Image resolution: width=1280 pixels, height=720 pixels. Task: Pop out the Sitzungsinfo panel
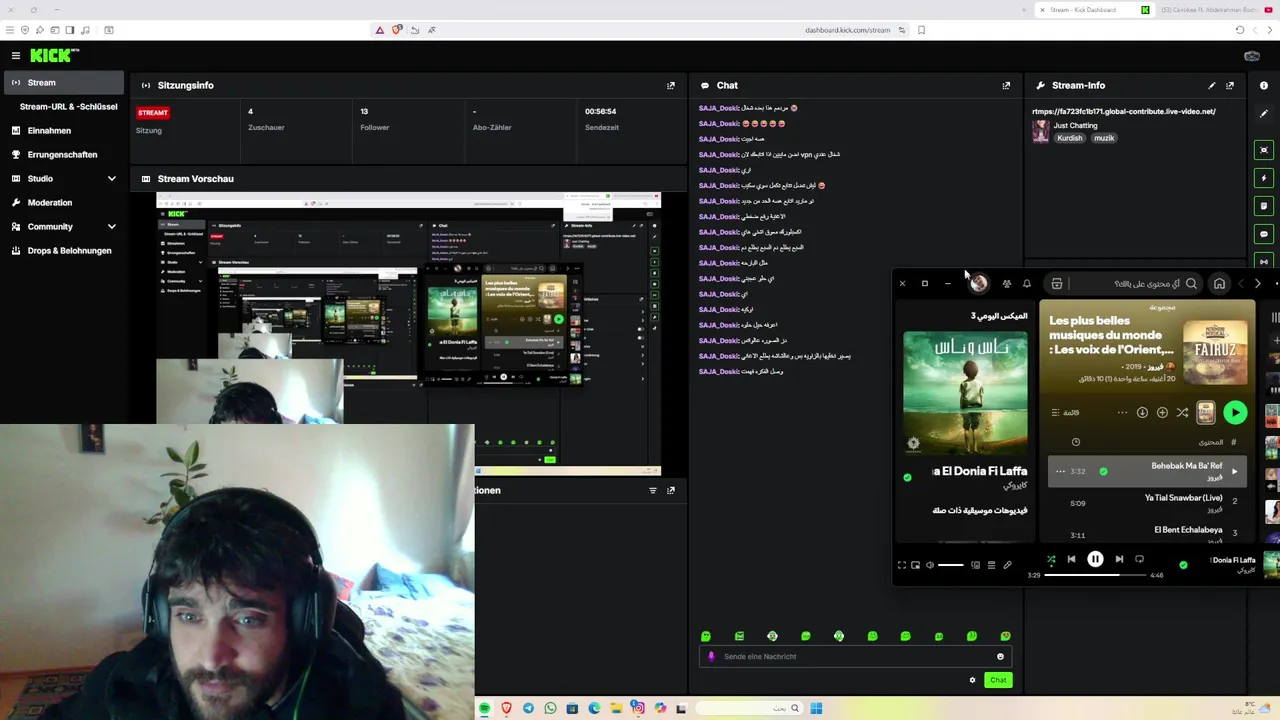(x=671, y=86)
